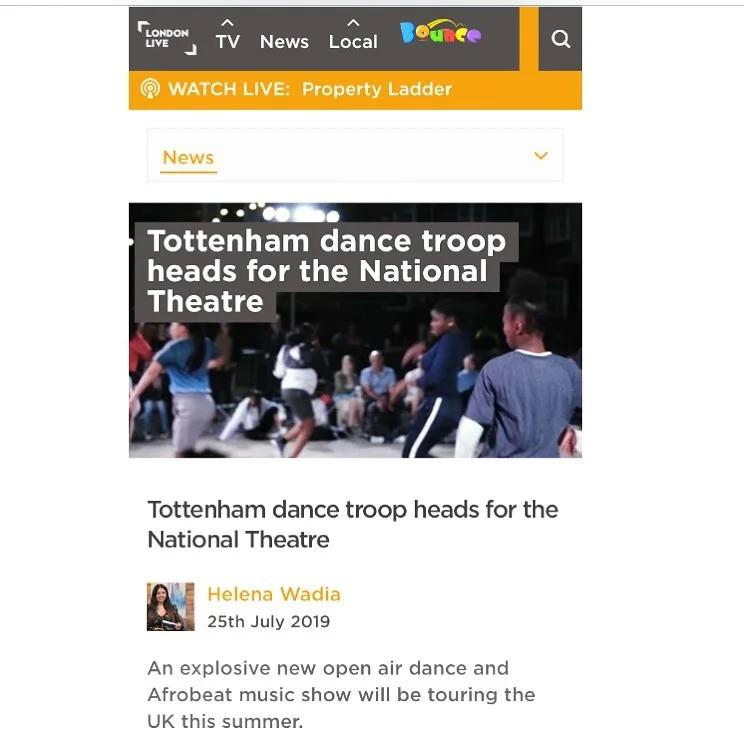Expand the News section dropdown chevron
744x744 pixels.
[541, 156]
